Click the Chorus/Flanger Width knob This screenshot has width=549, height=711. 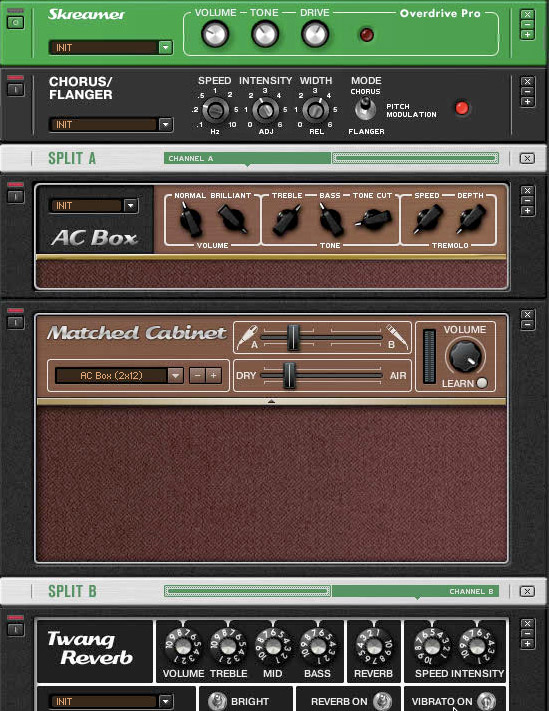315,110
